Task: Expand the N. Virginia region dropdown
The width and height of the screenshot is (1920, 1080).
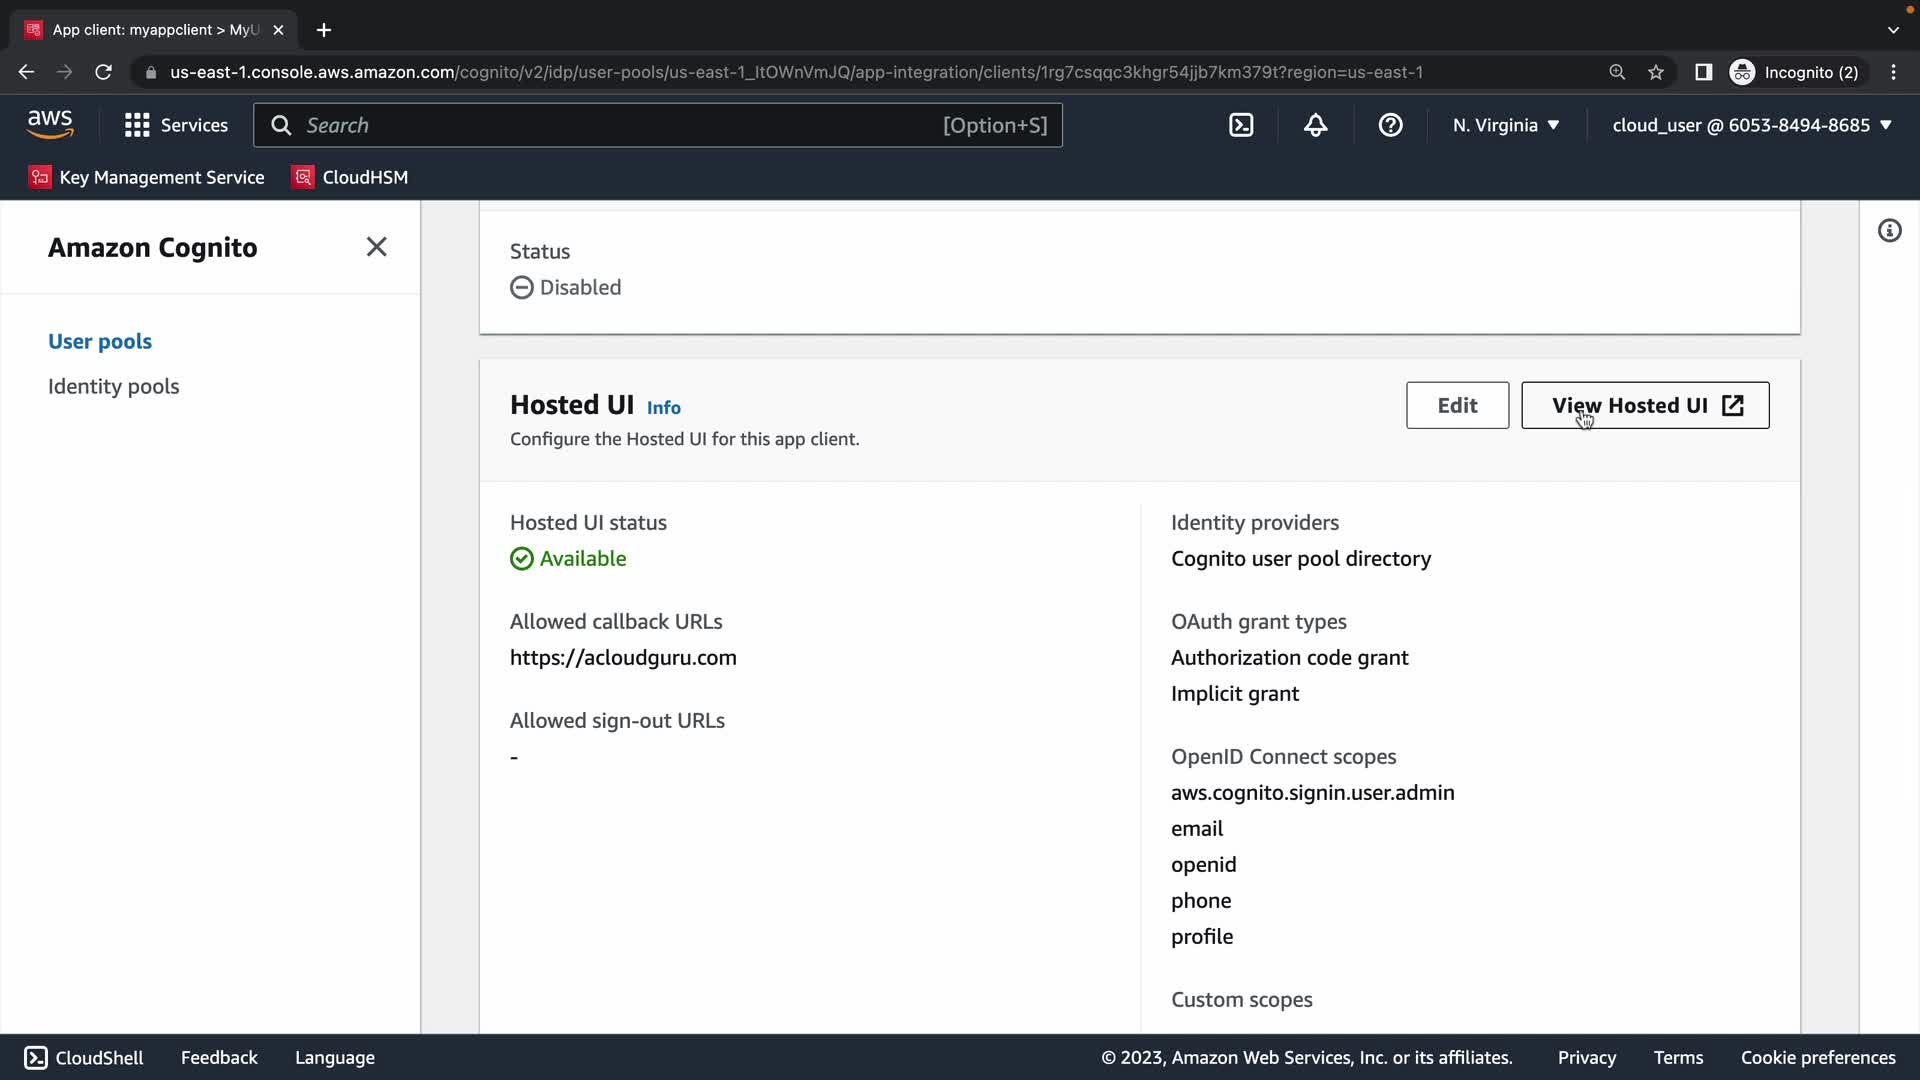Action: pos(1506,125)
